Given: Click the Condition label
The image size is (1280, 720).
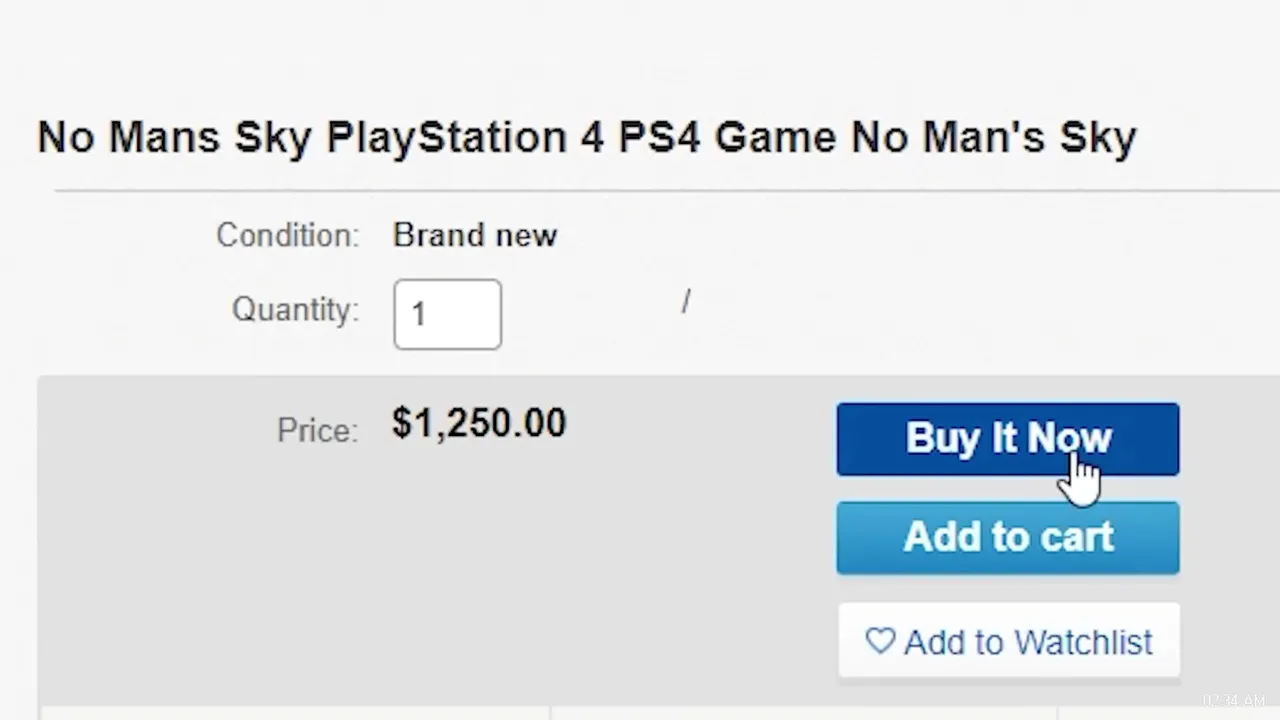Looking at the screenshot, I should coord(287,236).
